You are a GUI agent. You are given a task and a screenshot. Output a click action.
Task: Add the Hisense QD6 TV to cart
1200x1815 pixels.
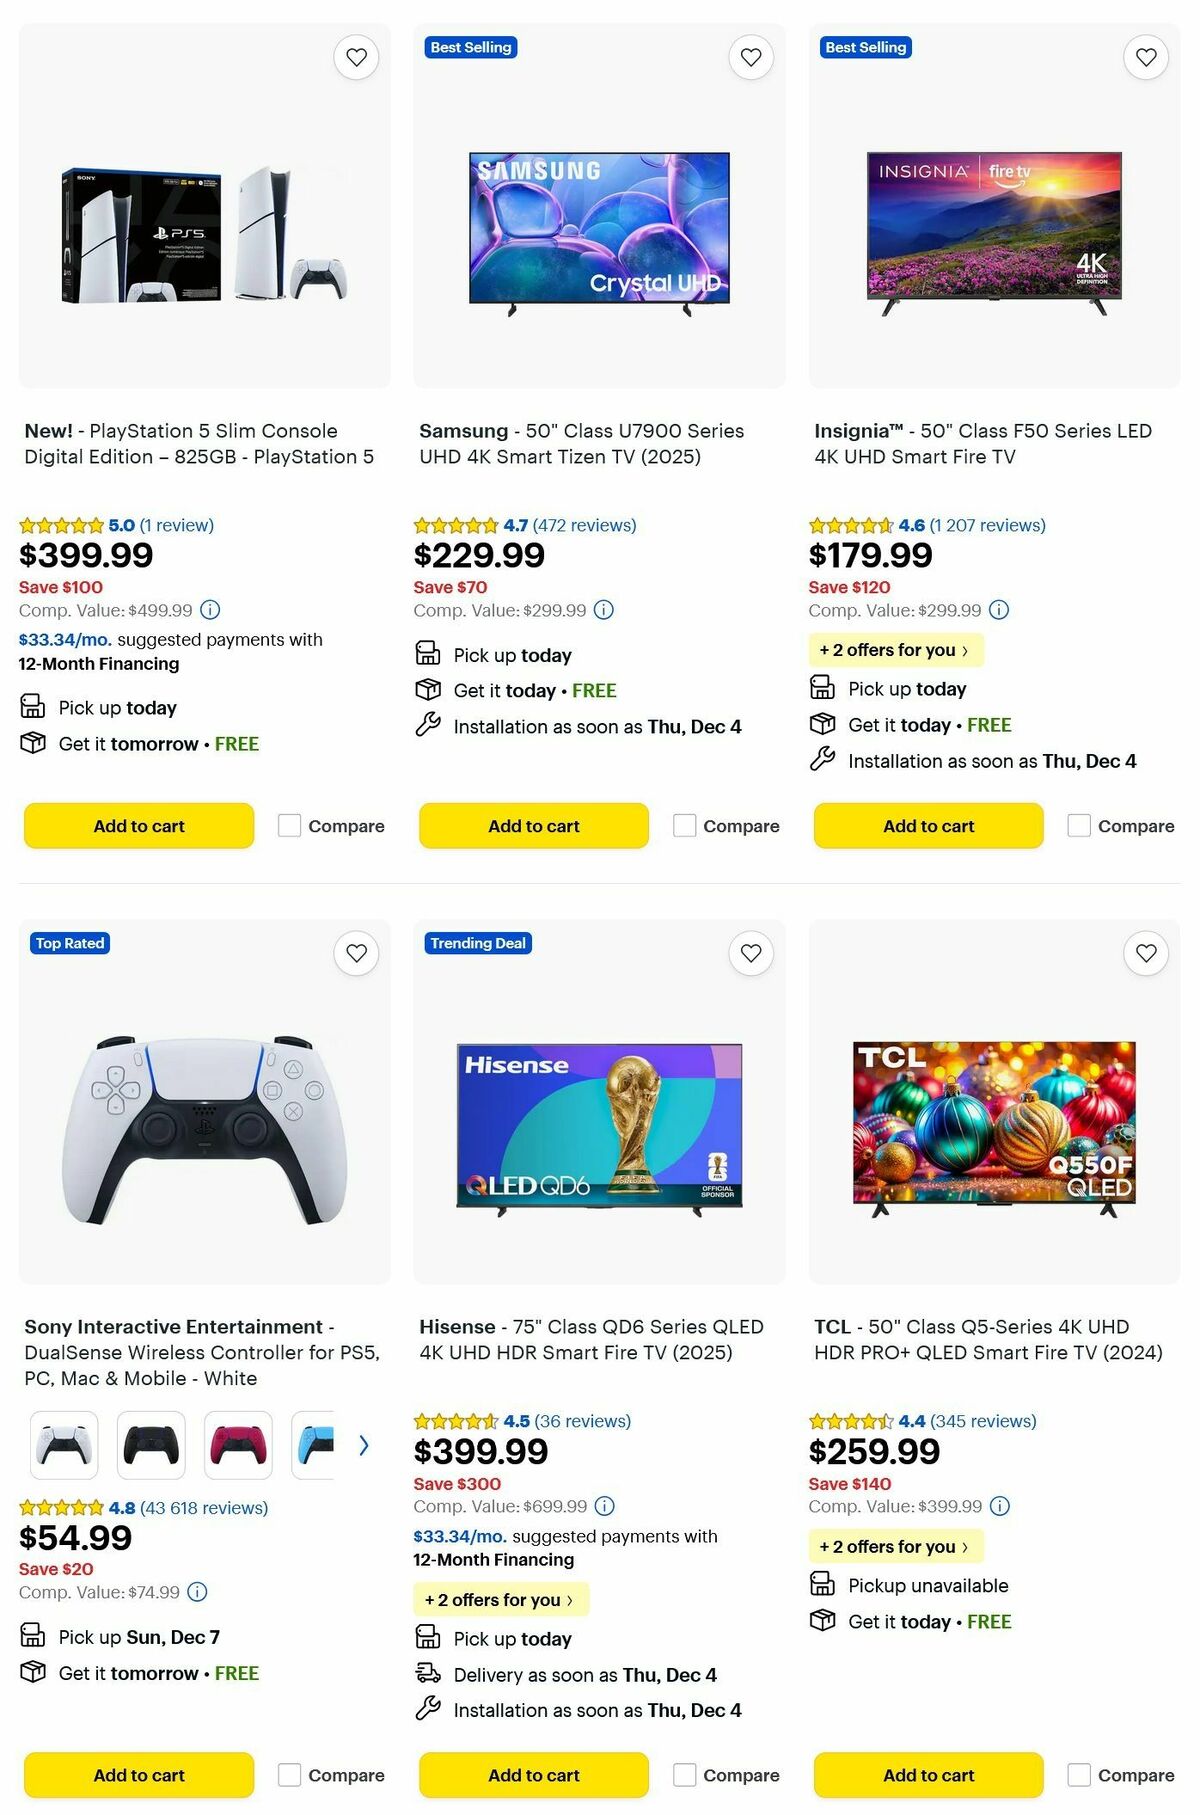coord(533,1775)
